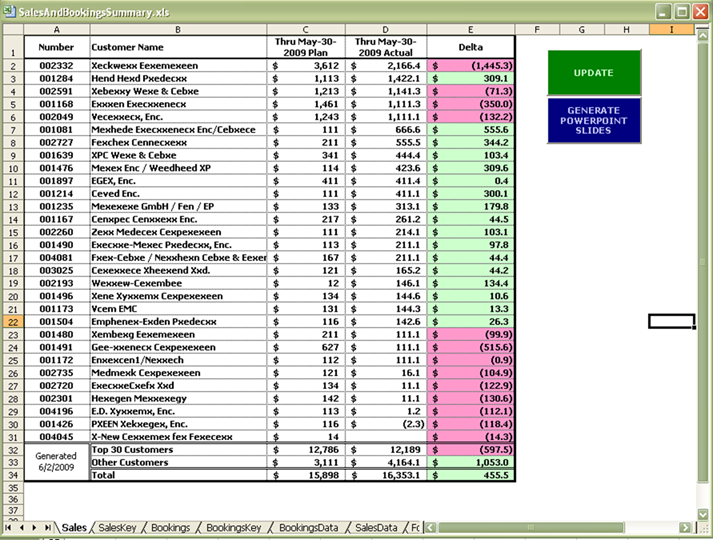
Task: Click the Number header cell
Action: coord(56,47)
